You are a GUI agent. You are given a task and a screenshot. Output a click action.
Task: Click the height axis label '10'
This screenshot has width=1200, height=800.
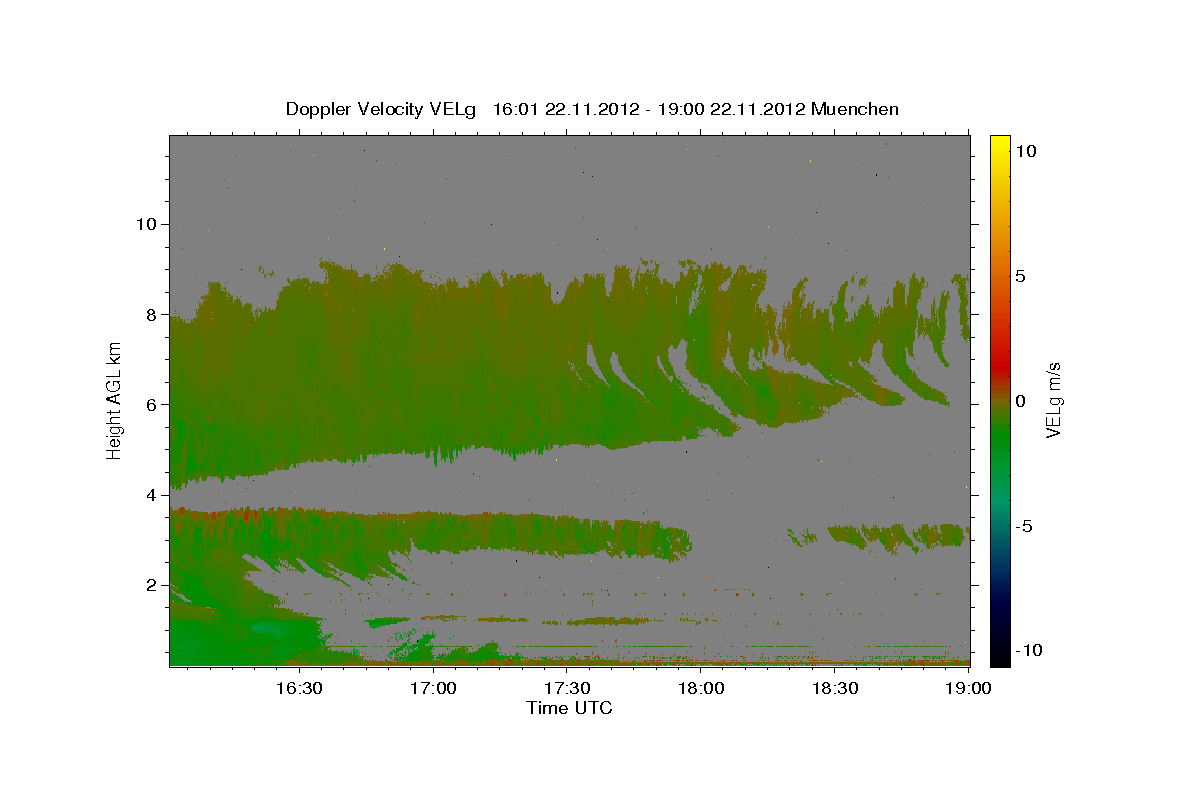click(x=145, y=224)
